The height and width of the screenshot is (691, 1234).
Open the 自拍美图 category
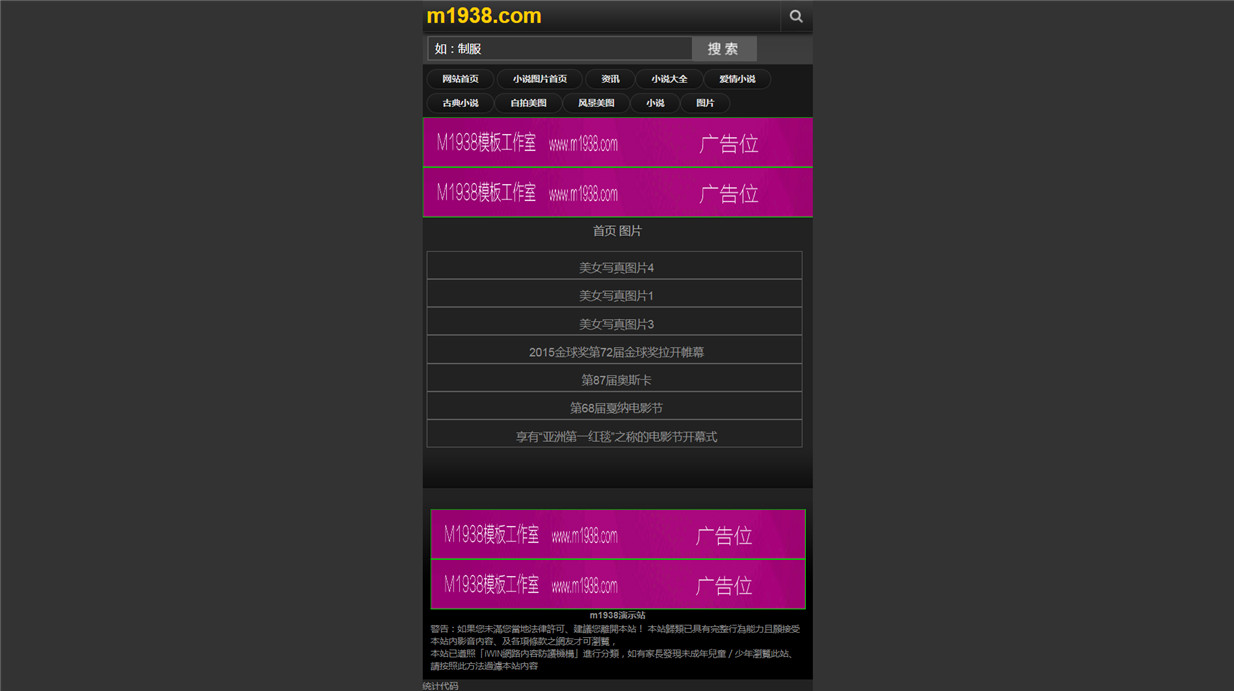click(528, 103)
